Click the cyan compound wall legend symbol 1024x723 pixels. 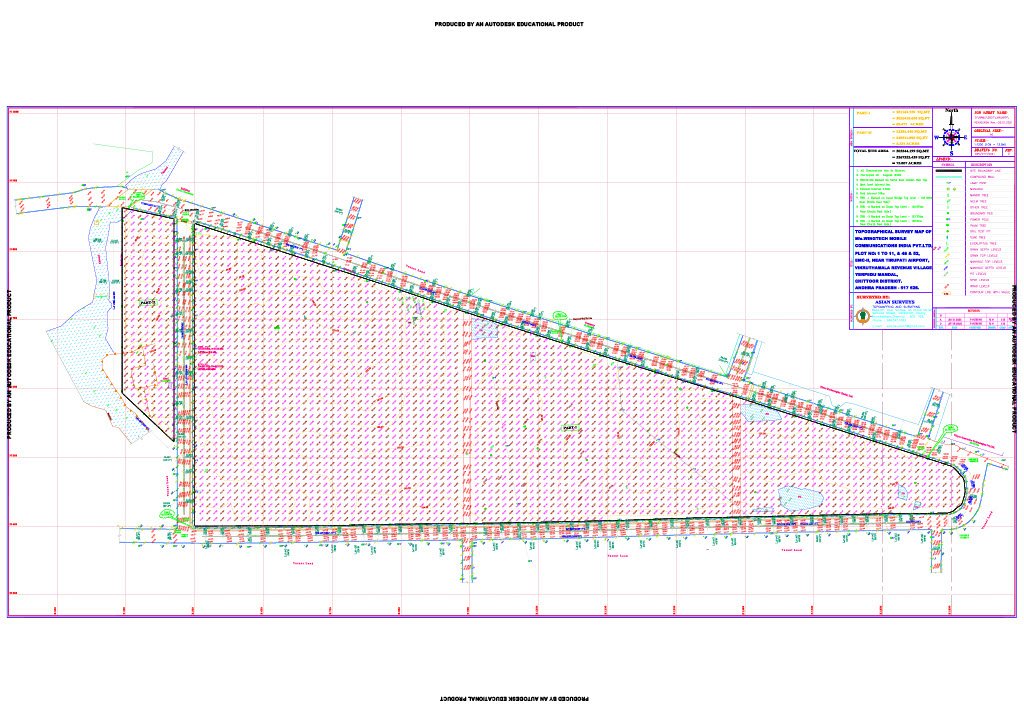pos(951,179)
